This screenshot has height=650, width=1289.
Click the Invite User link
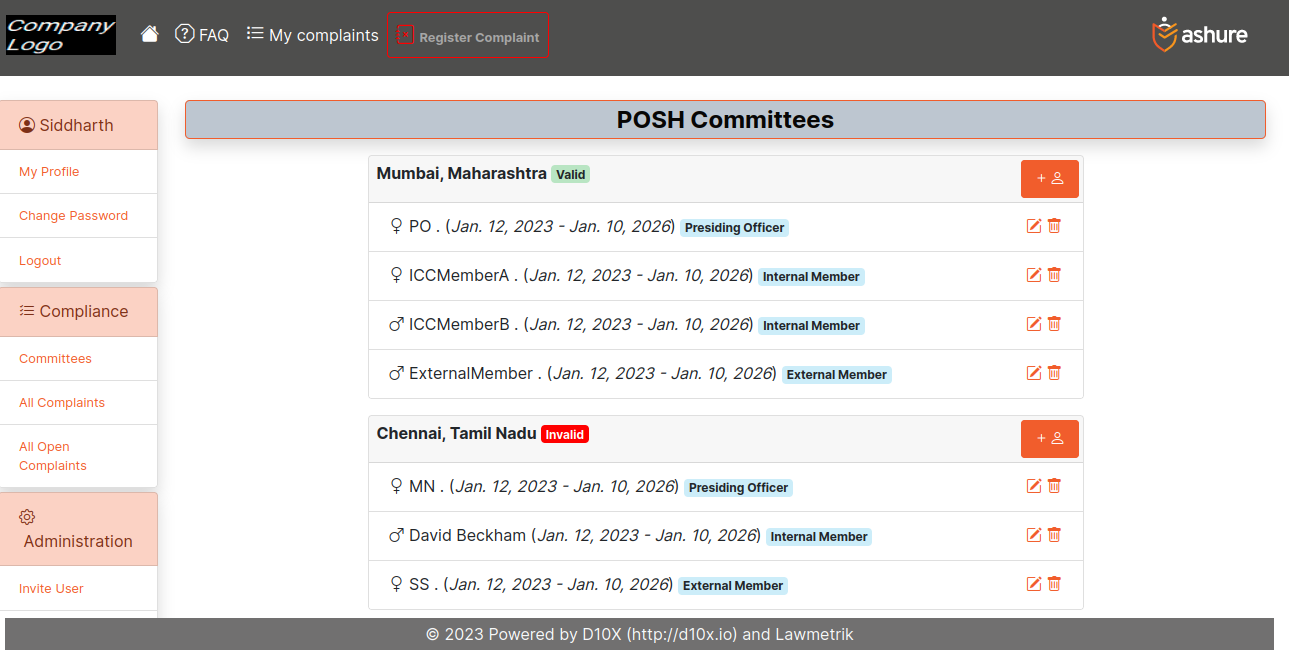51,589
